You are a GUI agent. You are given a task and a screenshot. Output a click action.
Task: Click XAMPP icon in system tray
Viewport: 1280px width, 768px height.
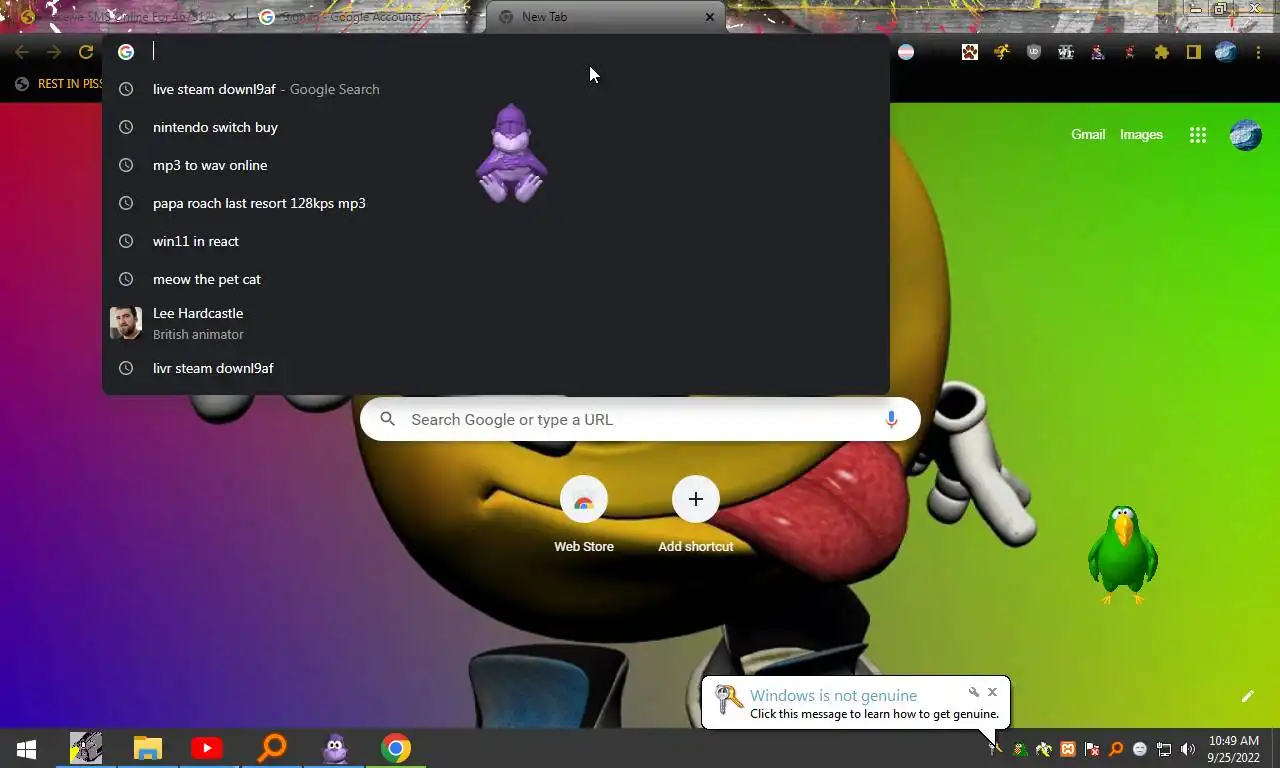pos(1068,749)
